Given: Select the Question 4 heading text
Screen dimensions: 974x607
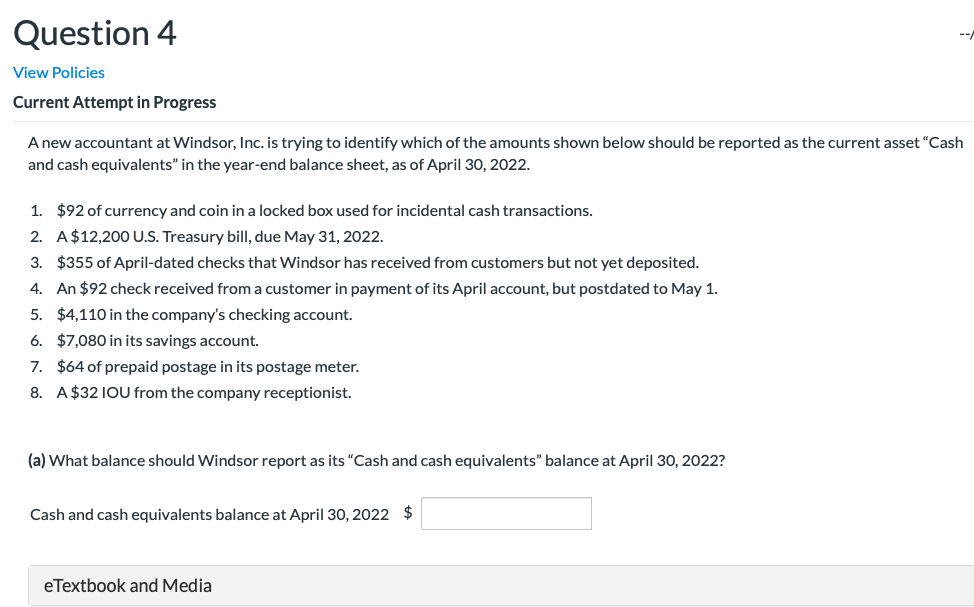Looking at the screenshot, I should pos(95,33).
